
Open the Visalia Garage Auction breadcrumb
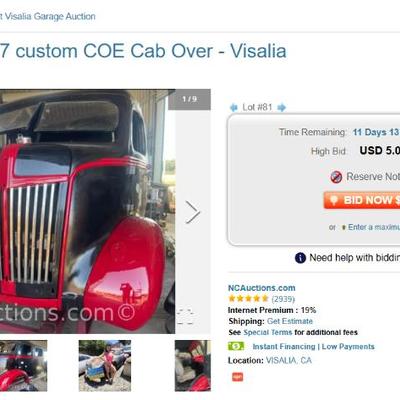[48, 16]
